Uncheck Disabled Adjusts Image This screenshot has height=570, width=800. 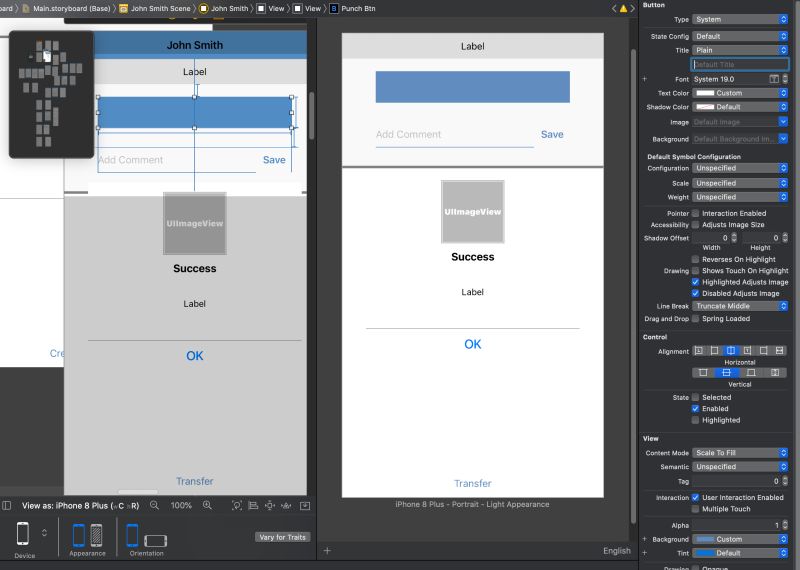[x=695, y=293]
